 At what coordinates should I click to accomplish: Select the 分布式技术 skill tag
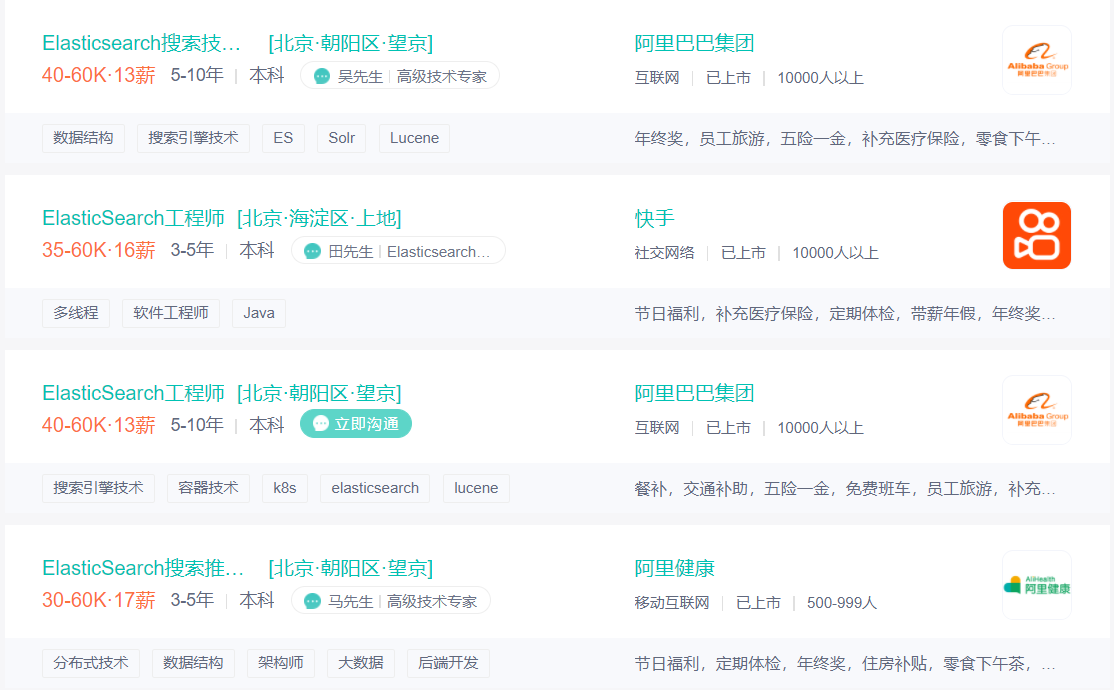pyautogui.click(x=91, y=663)
